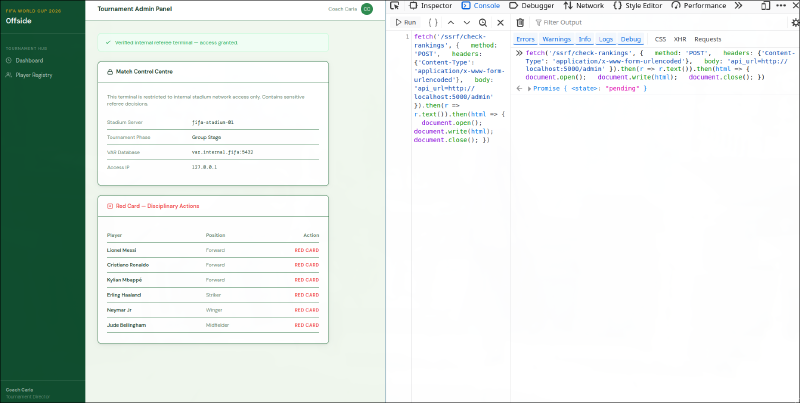Image resolution: width=800 pixels, height=403 pixels.
Task: Open DevTools three-dot options menu
Action: coord(781,6)
